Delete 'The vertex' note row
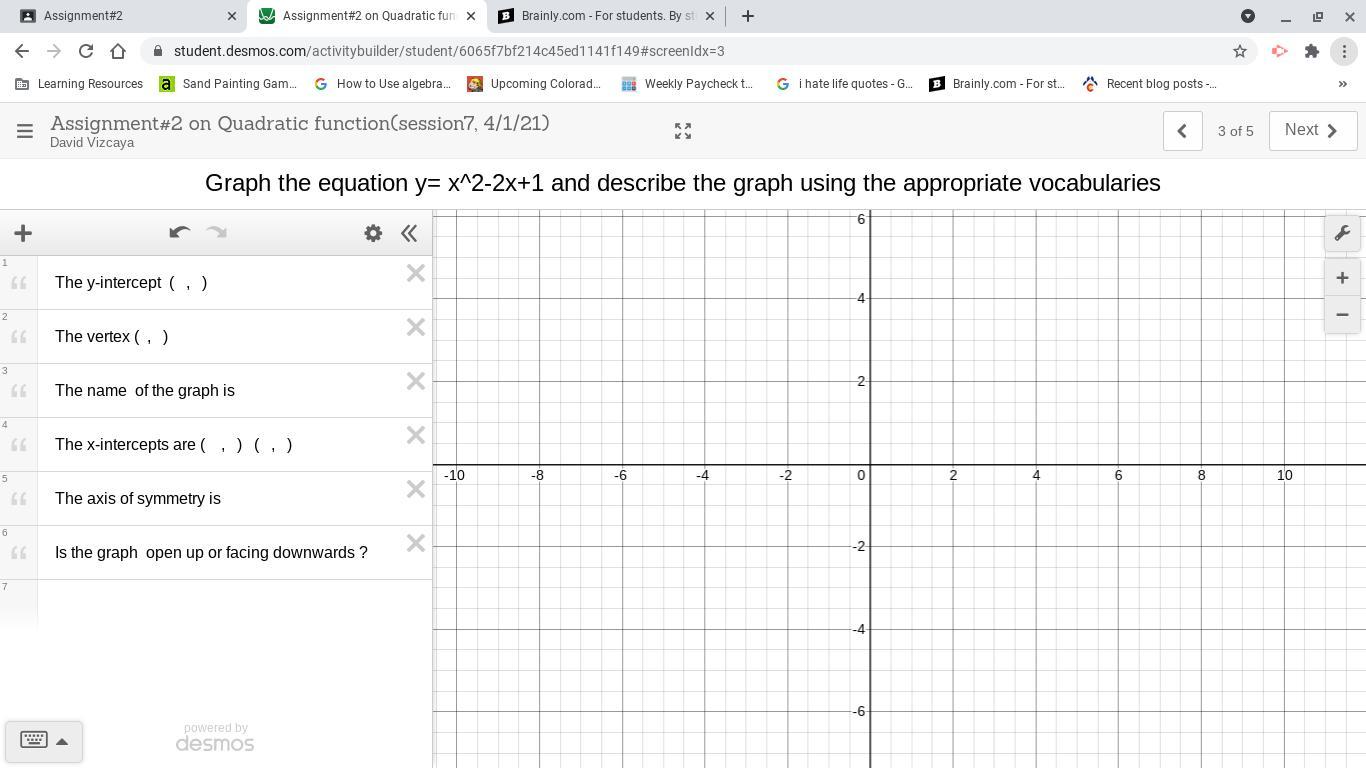 click(415, 327)
